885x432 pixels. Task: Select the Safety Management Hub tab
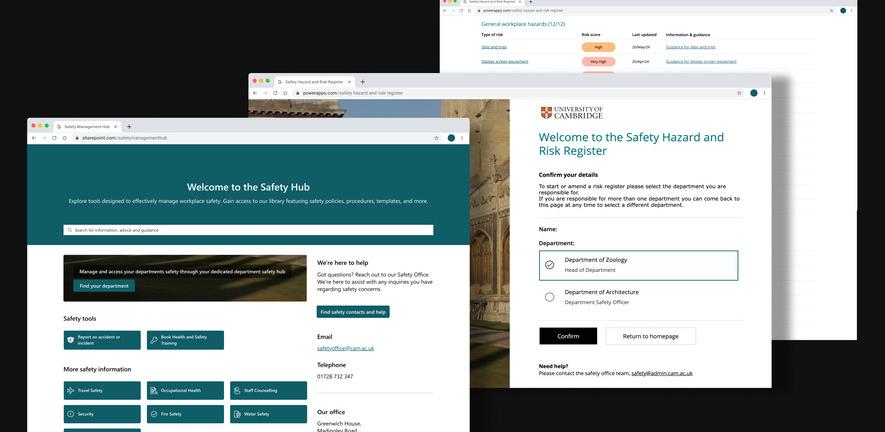click(x=87, y=126)
